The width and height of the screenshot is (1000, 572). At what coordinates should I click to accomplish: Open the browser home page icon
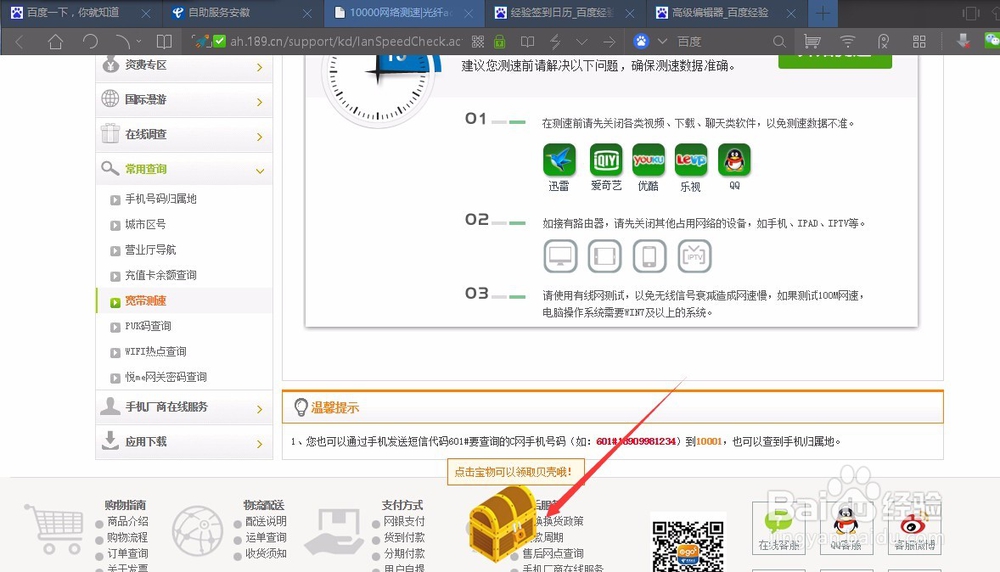(55, 42)
